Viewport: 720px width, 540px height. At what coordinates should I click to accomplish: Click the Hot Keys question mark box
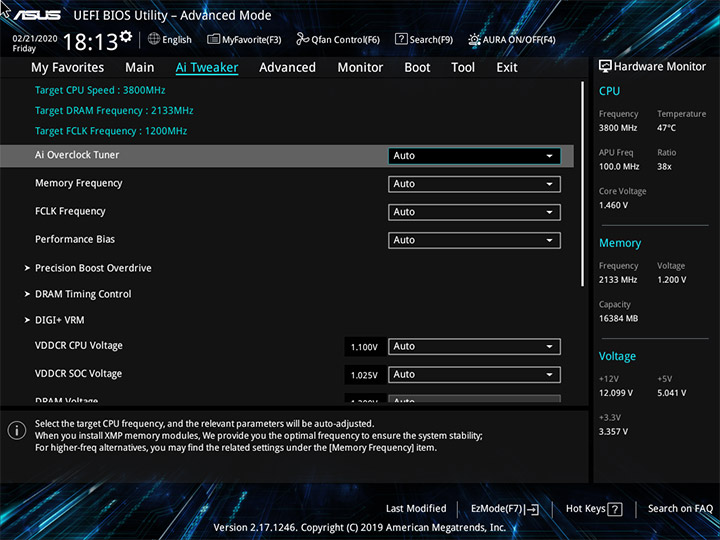(615, 509)
